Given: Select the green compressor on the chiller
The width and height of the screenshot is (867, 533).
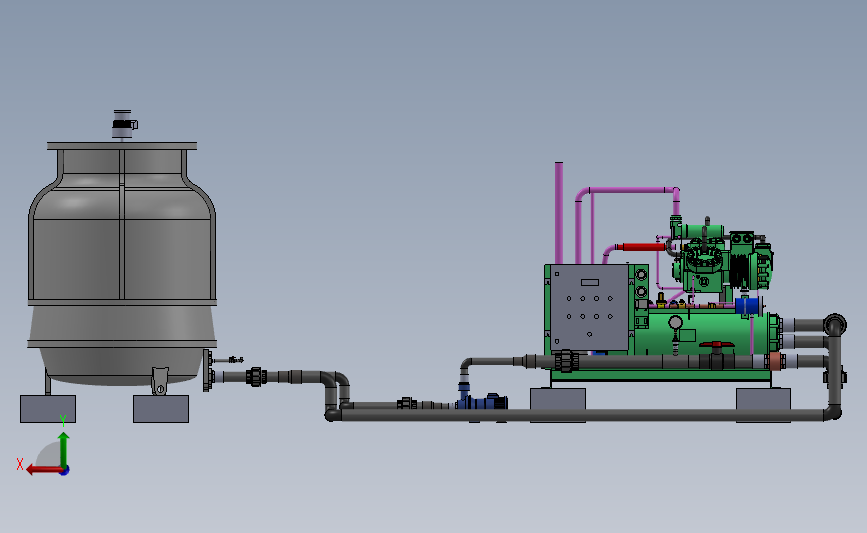Looking at the screenshot, I should click(x=722, y=259).
